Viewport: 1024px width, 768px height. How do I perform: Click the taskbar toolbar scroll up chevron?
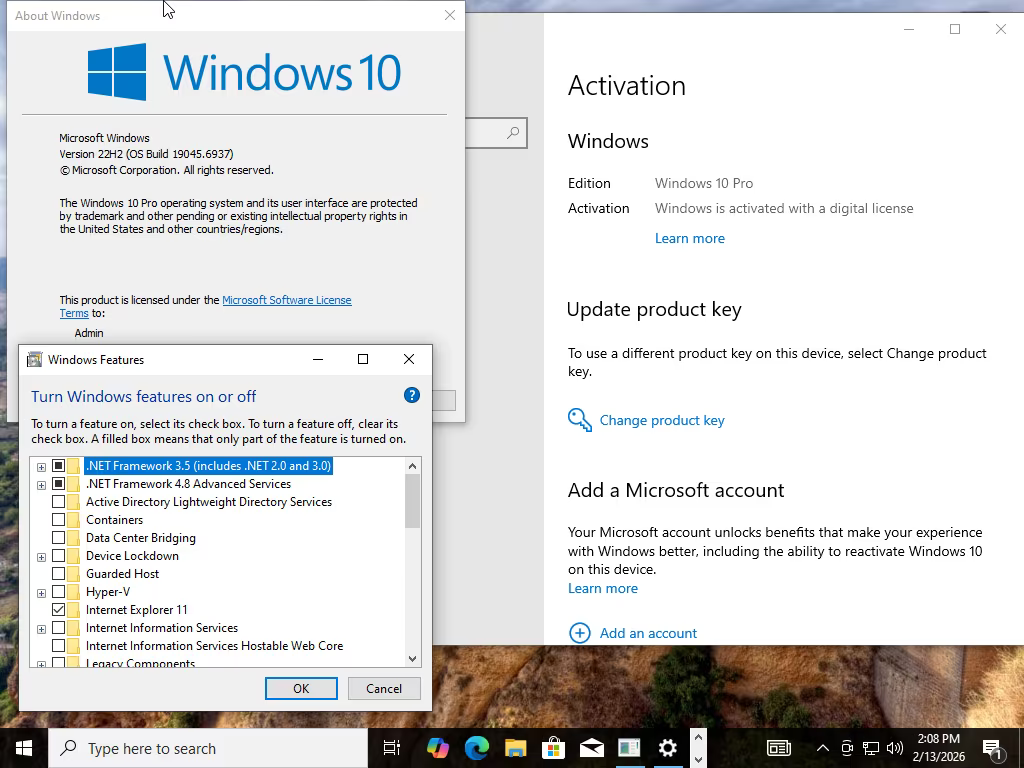[x=698, y=738]
